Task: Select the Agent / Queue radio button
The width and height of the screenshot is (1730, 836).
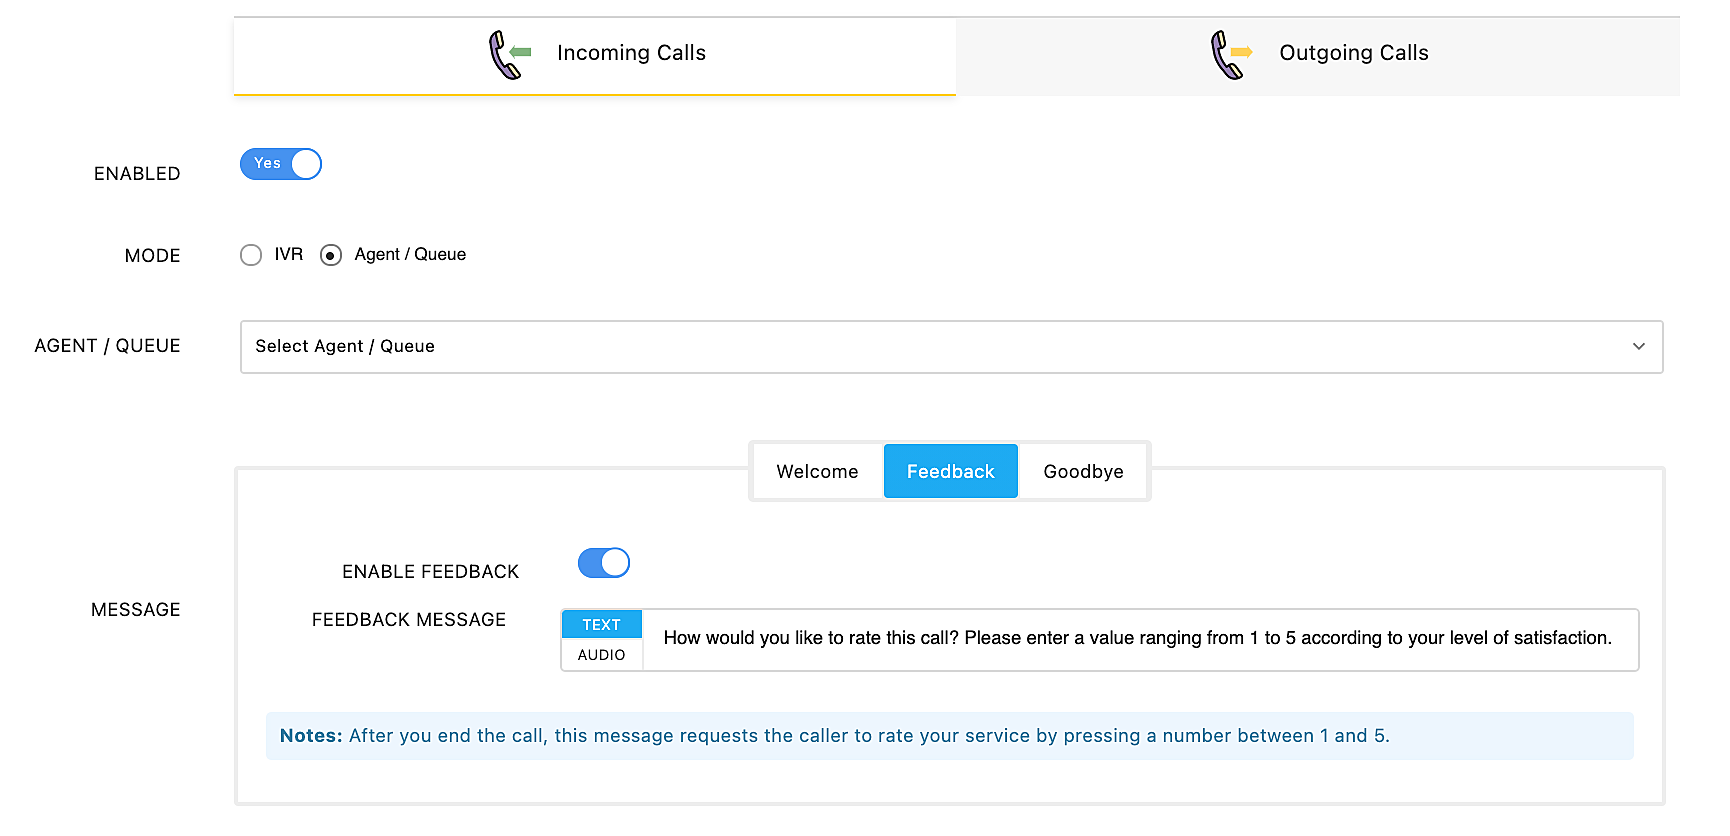Action: (x=331, y=255)
